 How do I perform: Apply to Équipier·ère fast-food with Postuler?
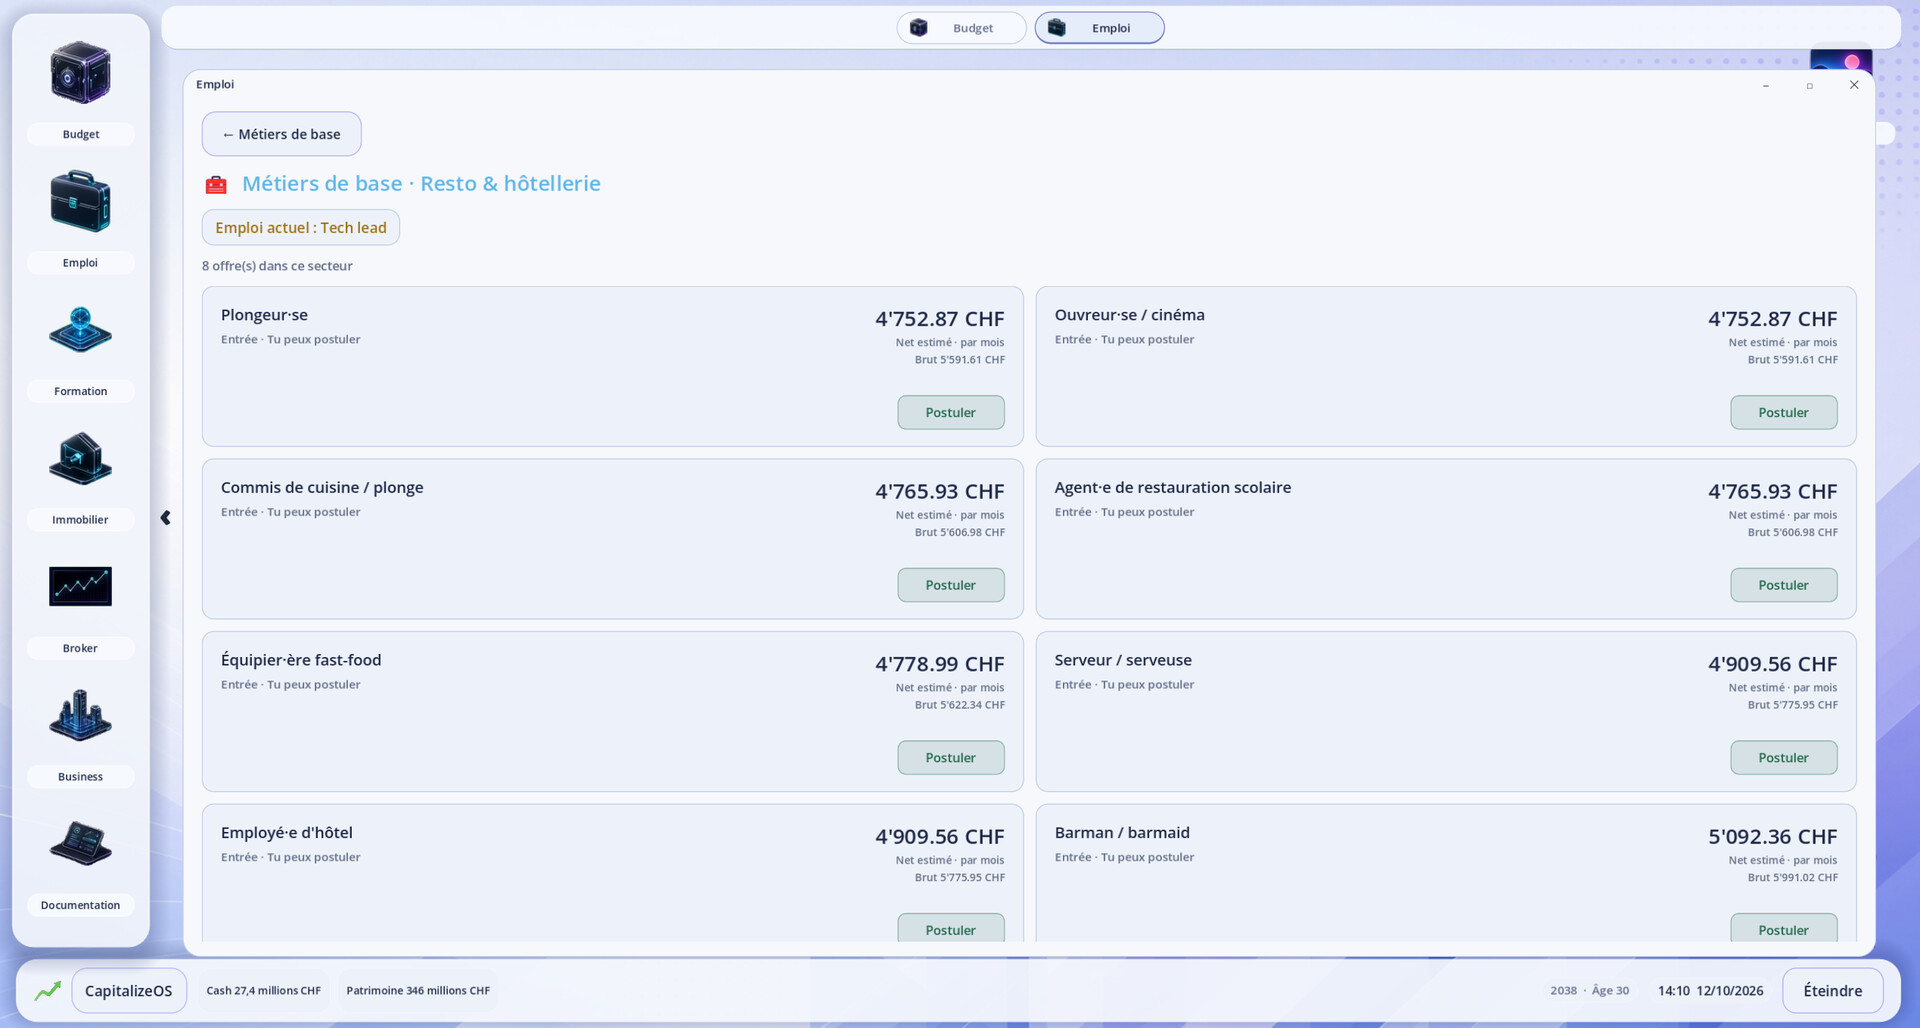click(x=950, y=758)
